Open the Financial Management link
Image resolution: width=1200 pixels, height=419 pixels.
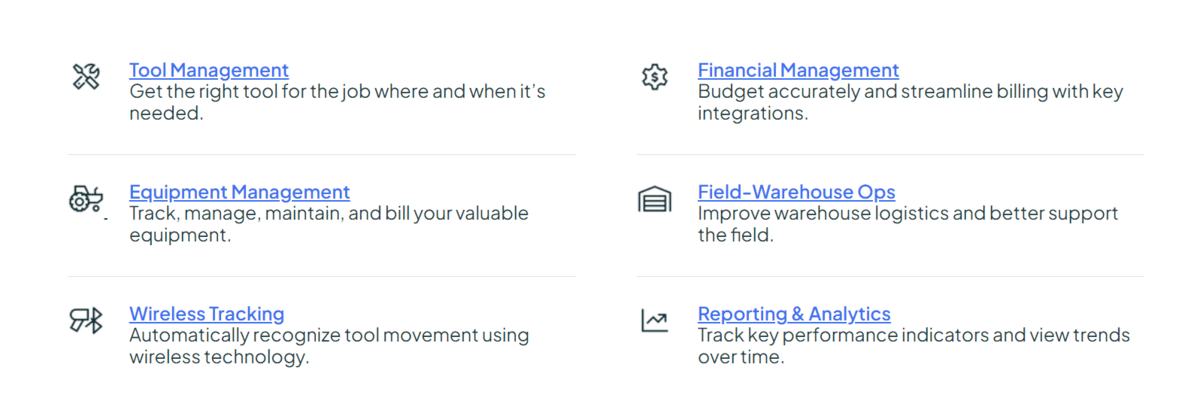pyautogui.click(x=798, y=70)
